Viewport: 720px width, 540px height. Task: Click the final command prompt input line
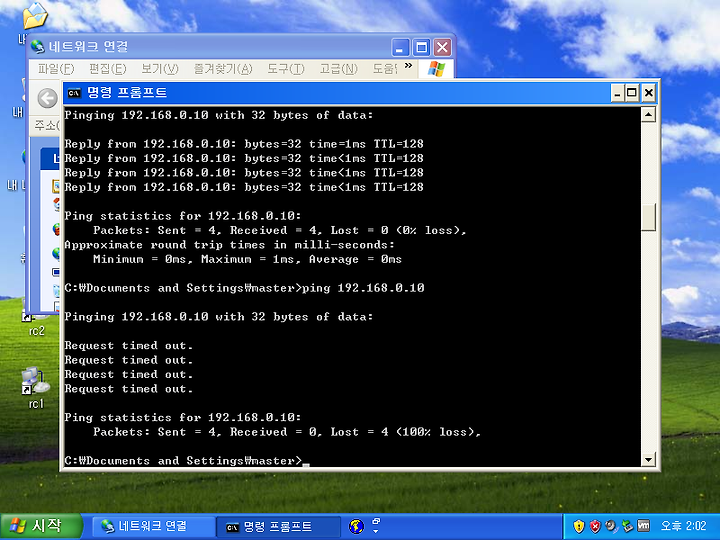pos(187,461)
